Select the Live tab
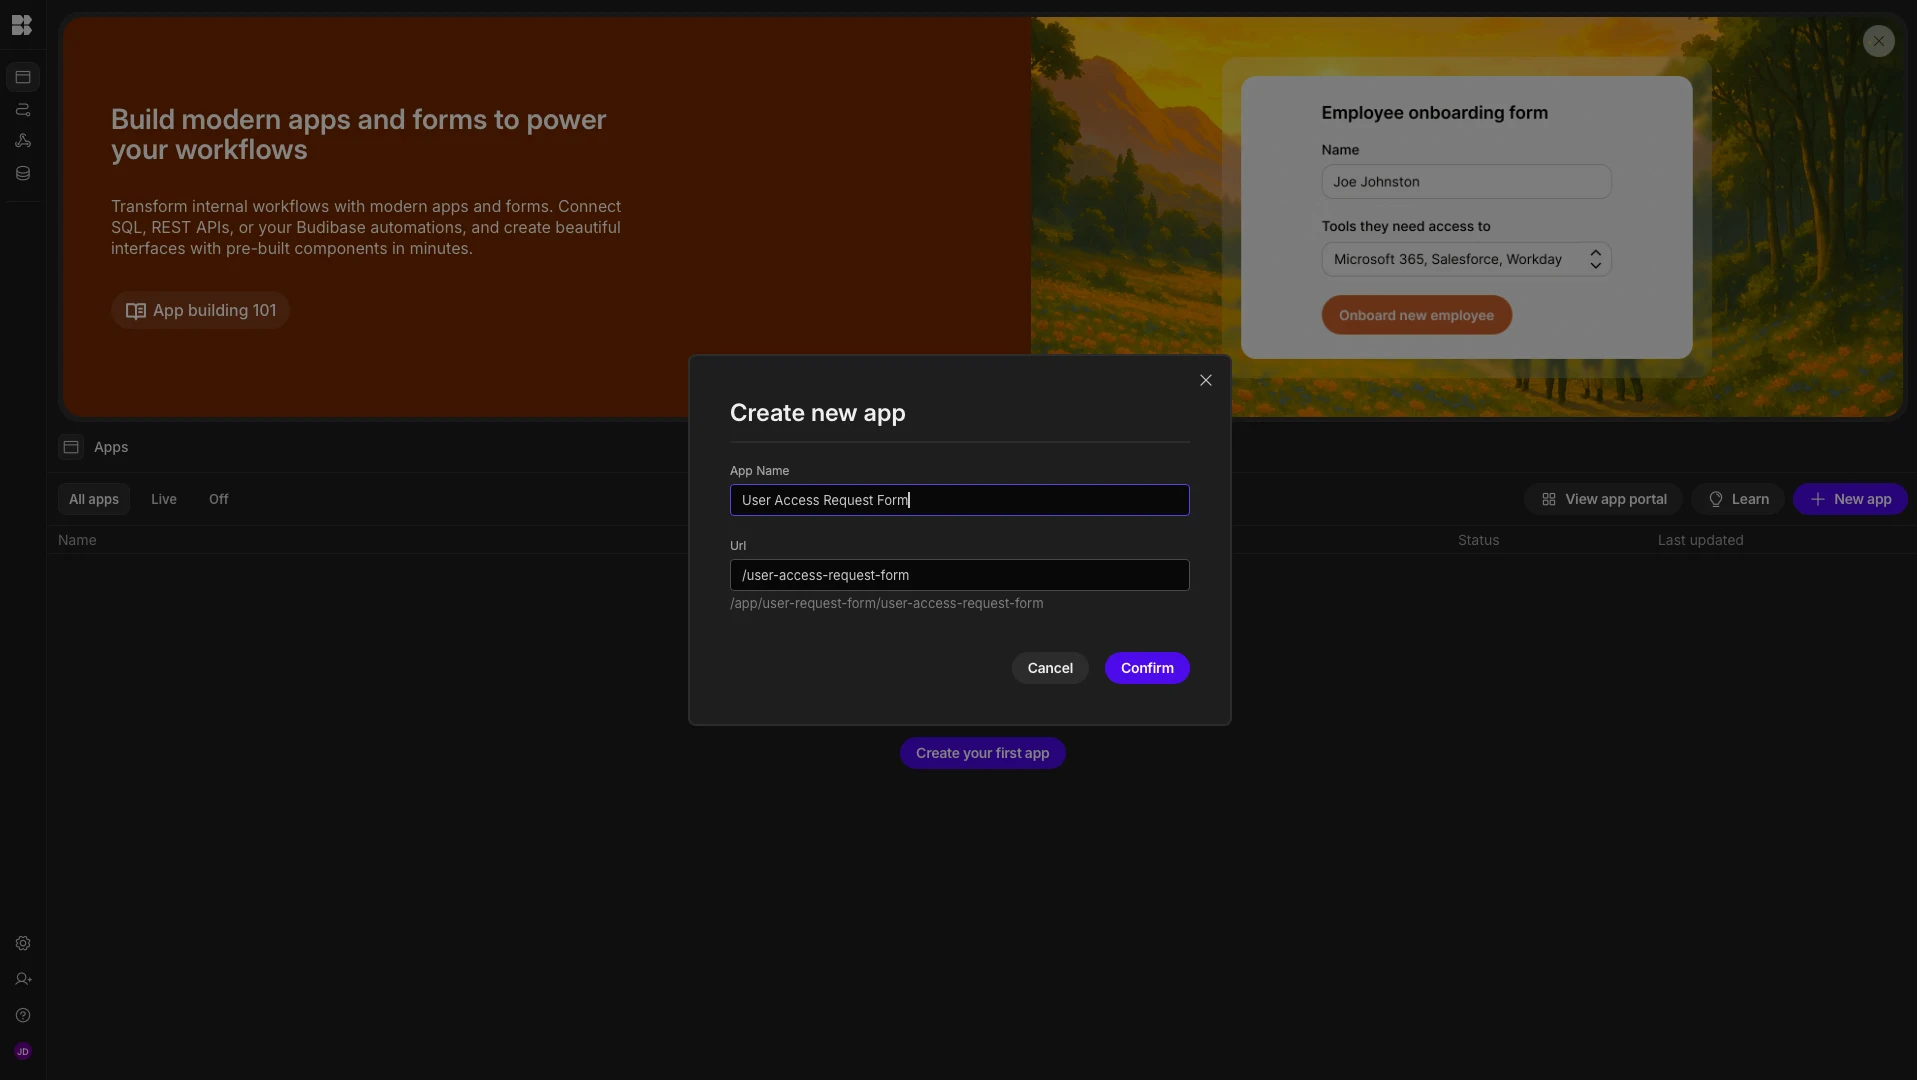 [164, 499]
